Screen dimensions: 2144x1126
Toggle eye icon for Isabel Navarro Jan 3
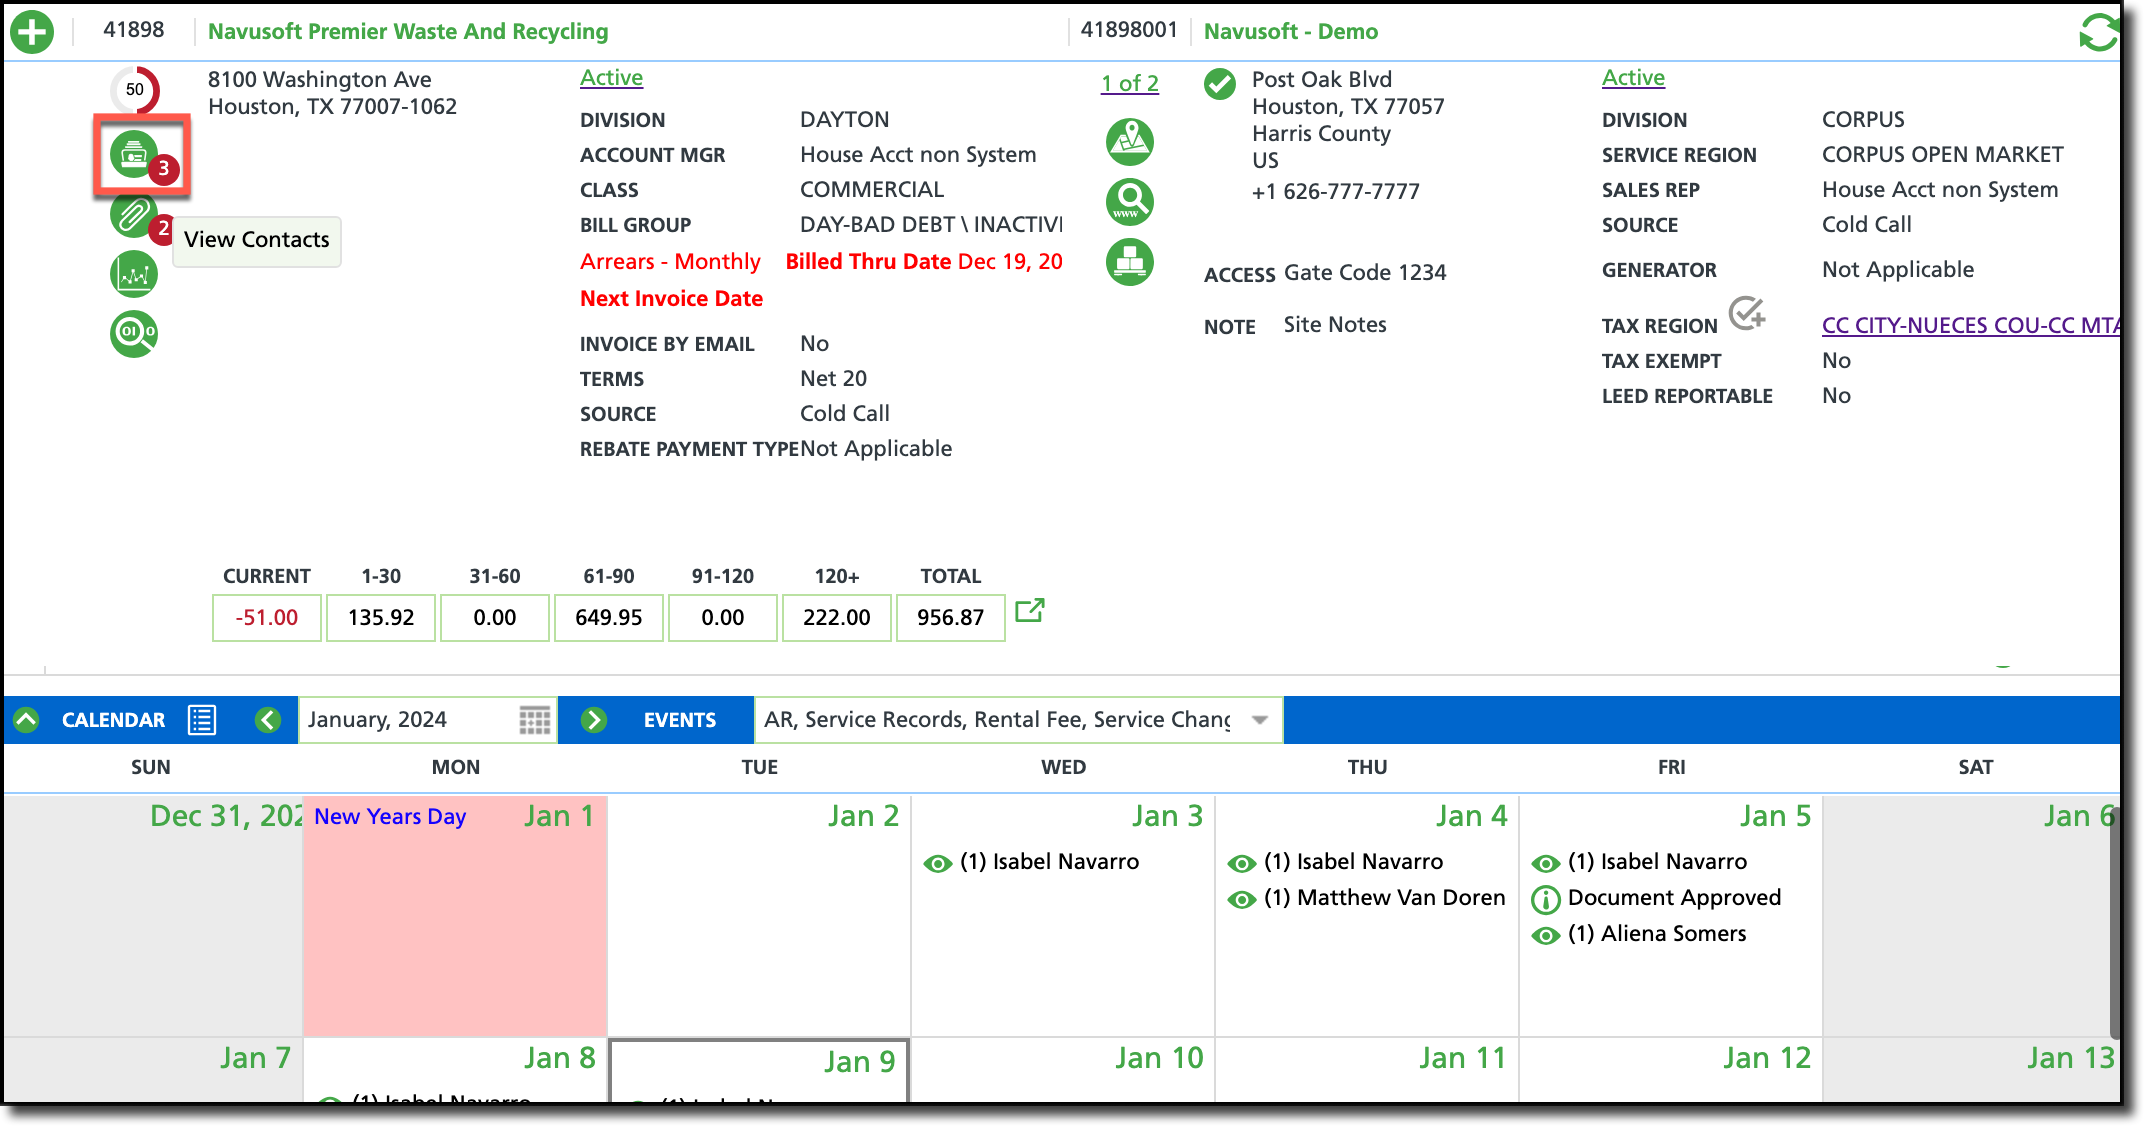point(937,863)
